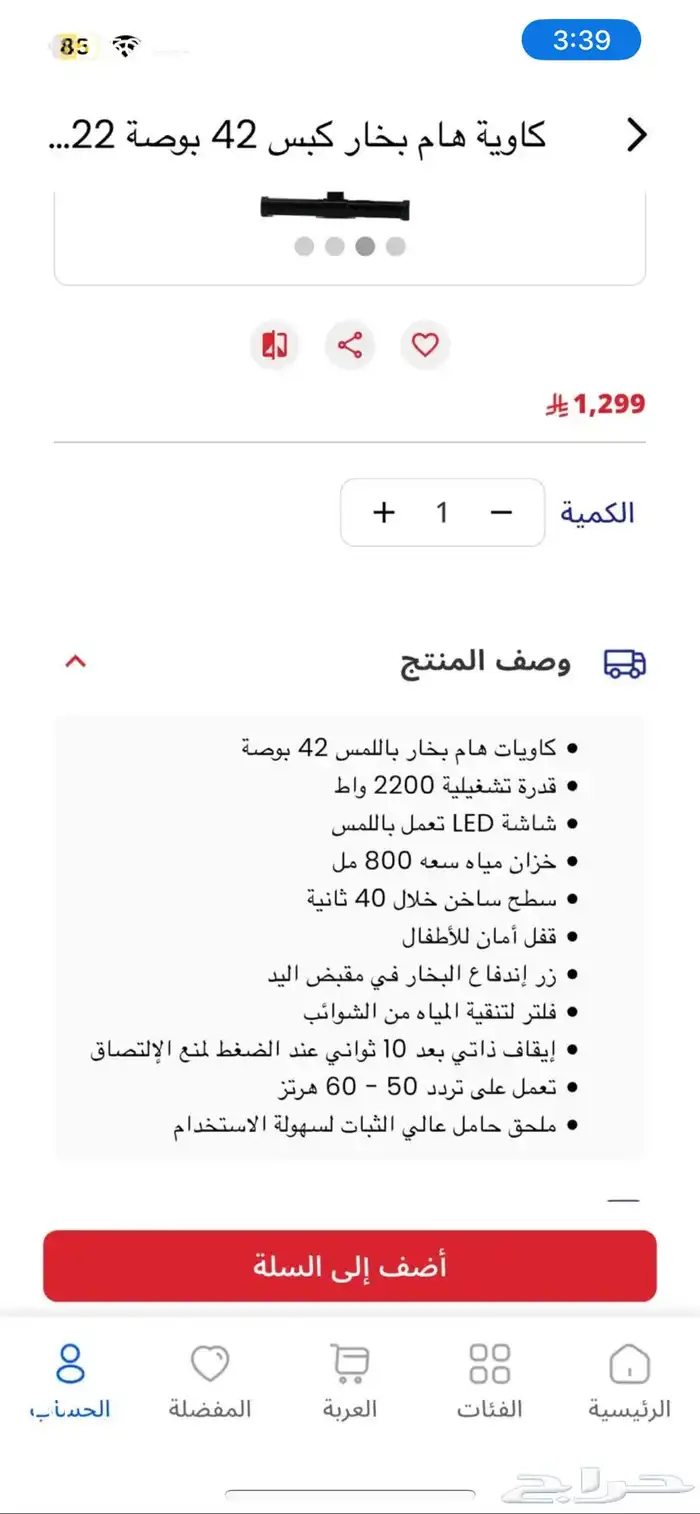The width and height of the screenshot is (700, 1514).
Task: Tap the black product image thumbnail
Action: [x=333, y=207]
